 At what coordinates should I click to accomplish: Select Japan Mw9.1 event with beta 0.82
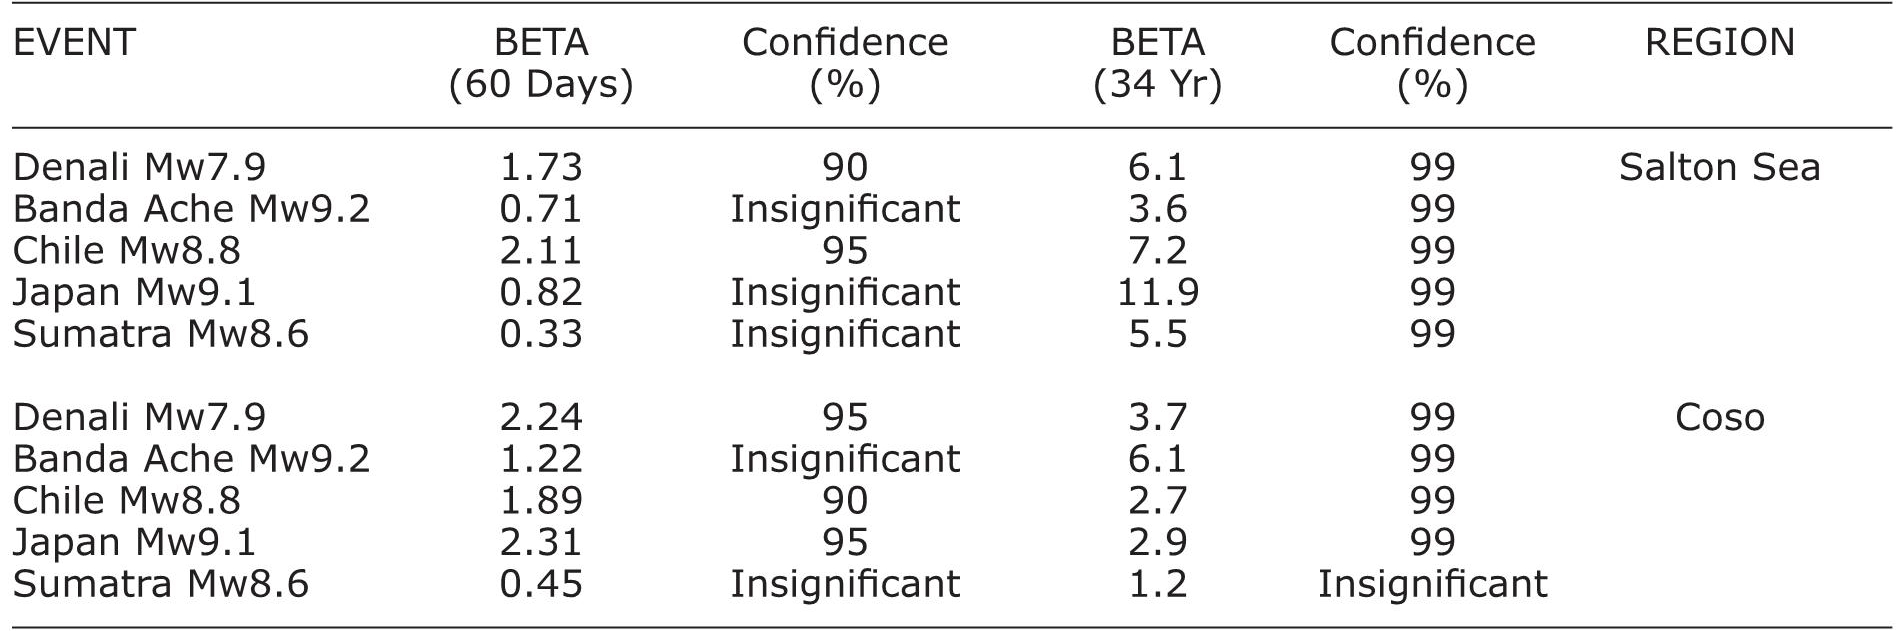(134, 292)
